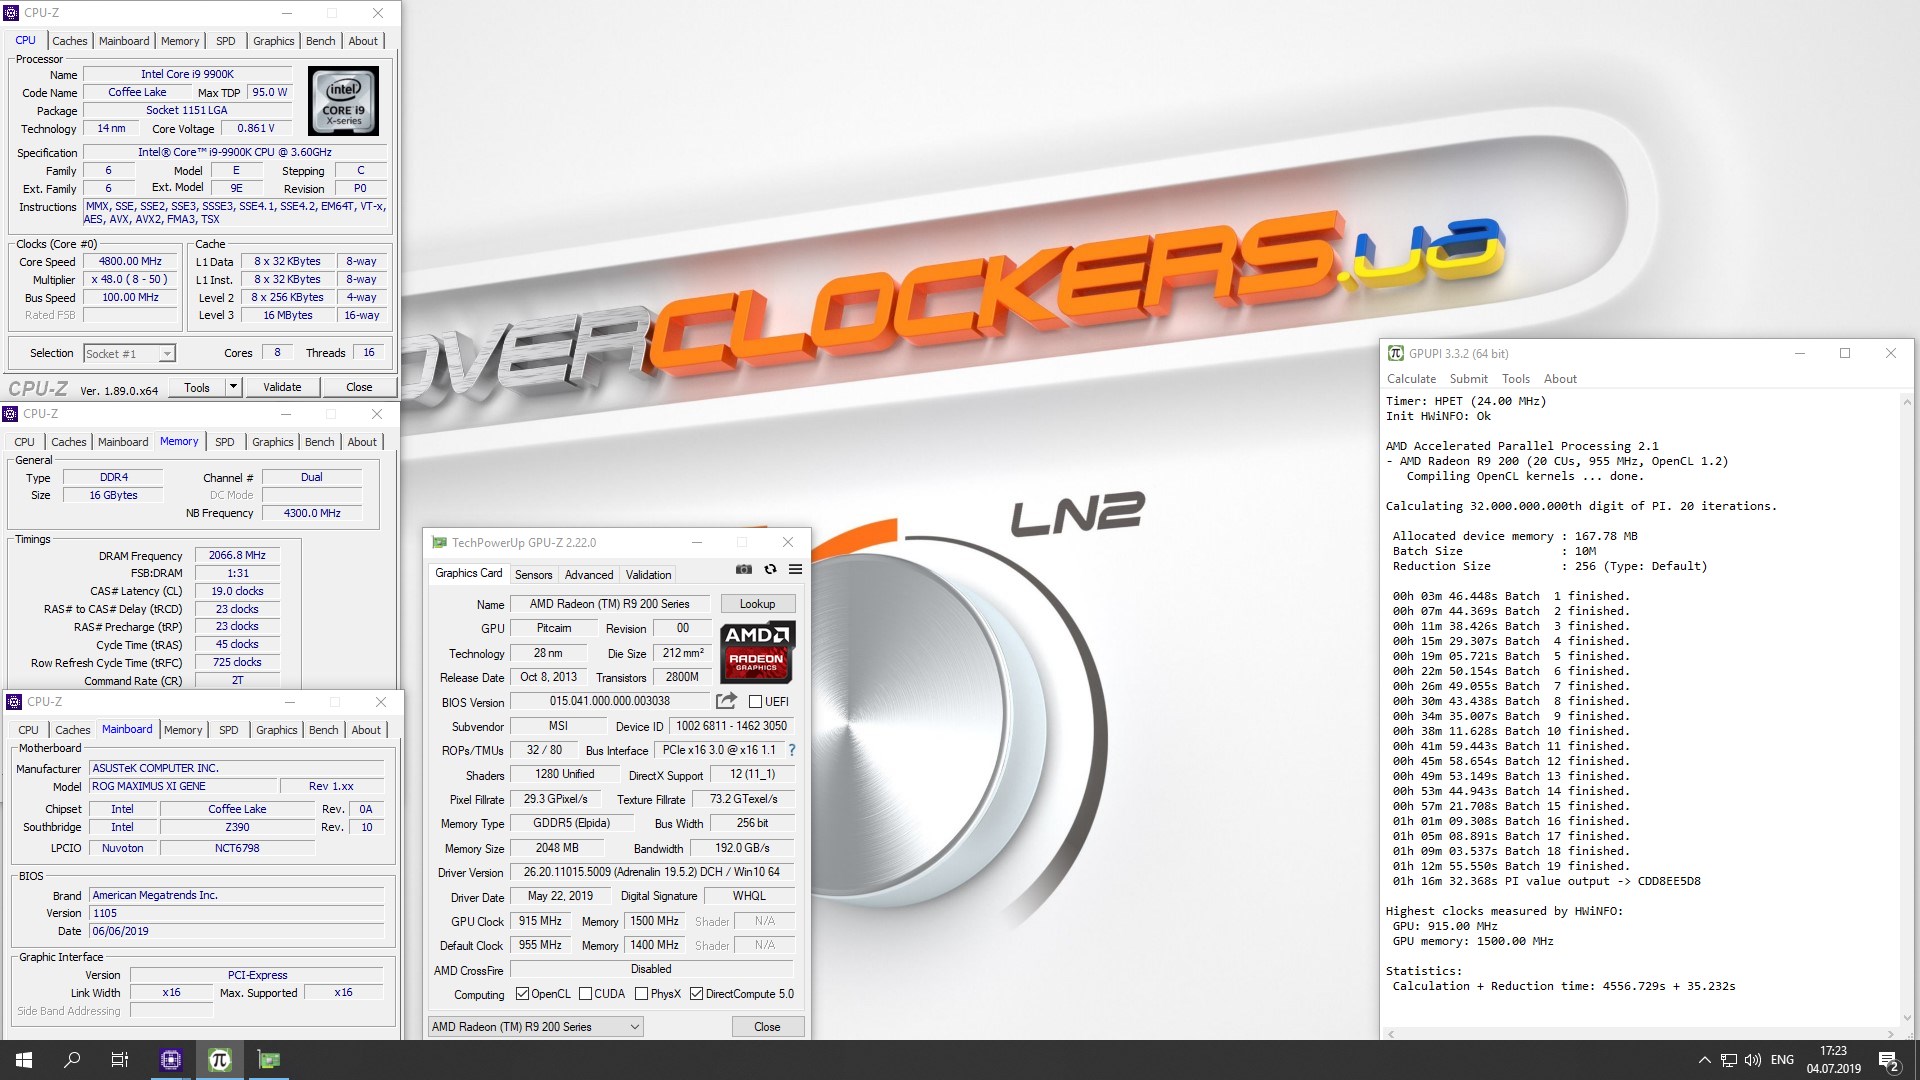Image resolution: width=1920 pixels, height=1080 pixels.
Task: Open Task View on taskbar
Action: pos(120,1060)
